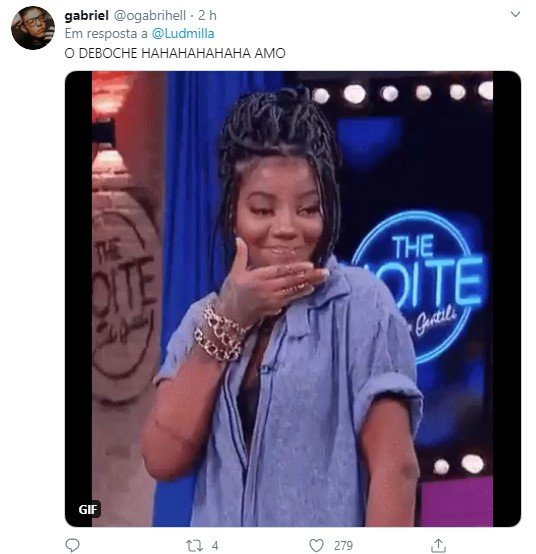The width and height of the screenshot is (536, 554).
Task: Click the tweet text O DEBOCHE HAHAHAHAHAHA AMO
Action: [x=175, y=53]
